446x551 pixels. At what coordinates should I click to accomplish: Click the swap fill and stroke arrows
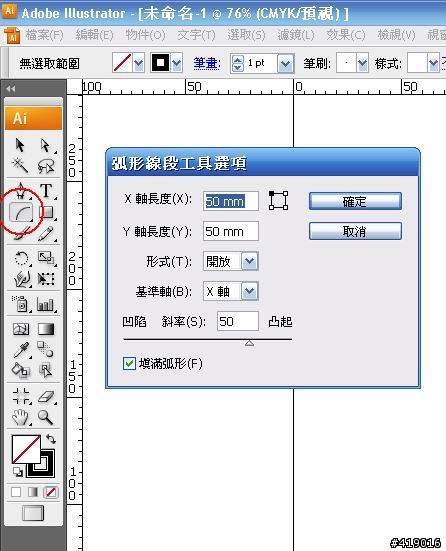click(x=51, y=439)
